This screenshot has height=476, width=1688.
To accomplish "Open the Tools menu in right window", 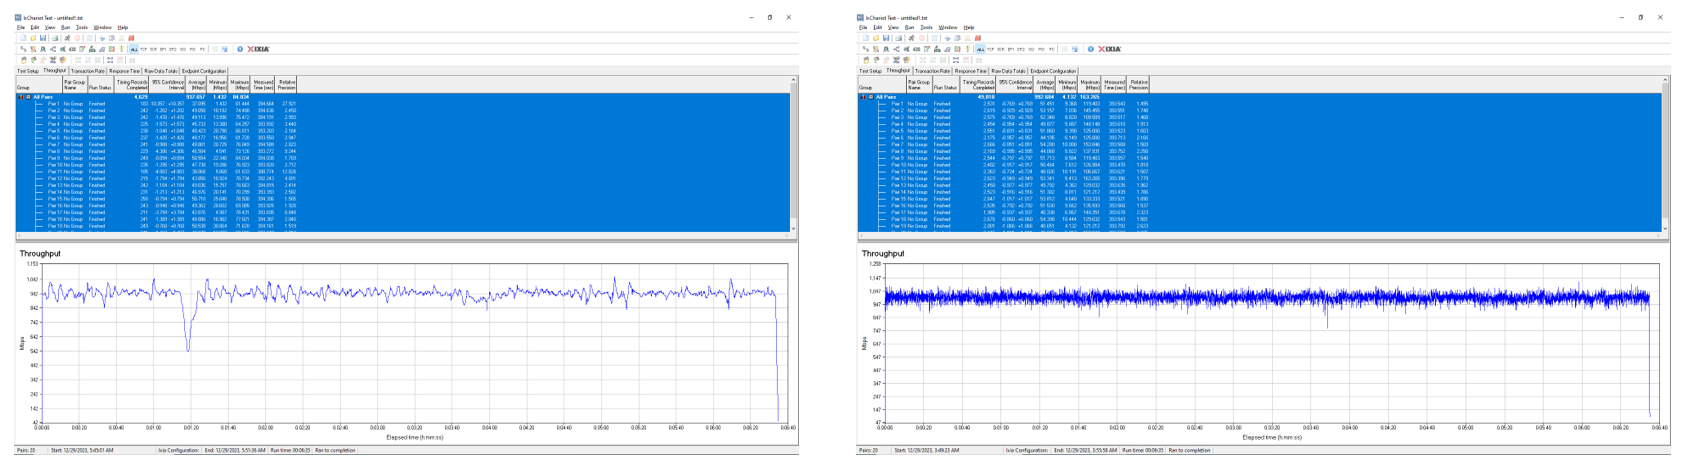I will click(926, 27).
